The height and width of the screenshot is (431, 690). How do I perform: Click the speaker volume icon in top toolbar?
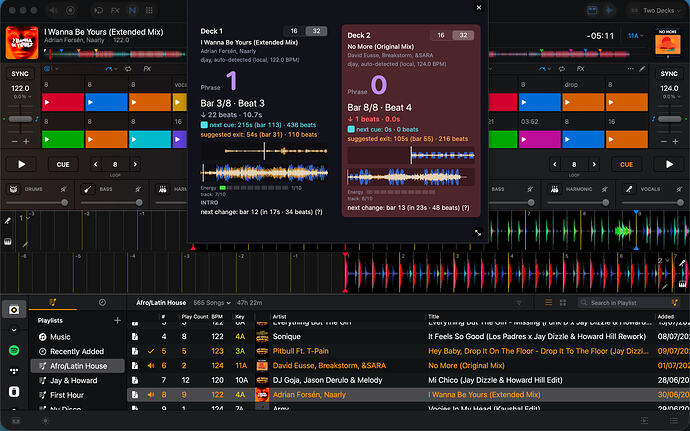pyautogui.click(x=54, y=10)
